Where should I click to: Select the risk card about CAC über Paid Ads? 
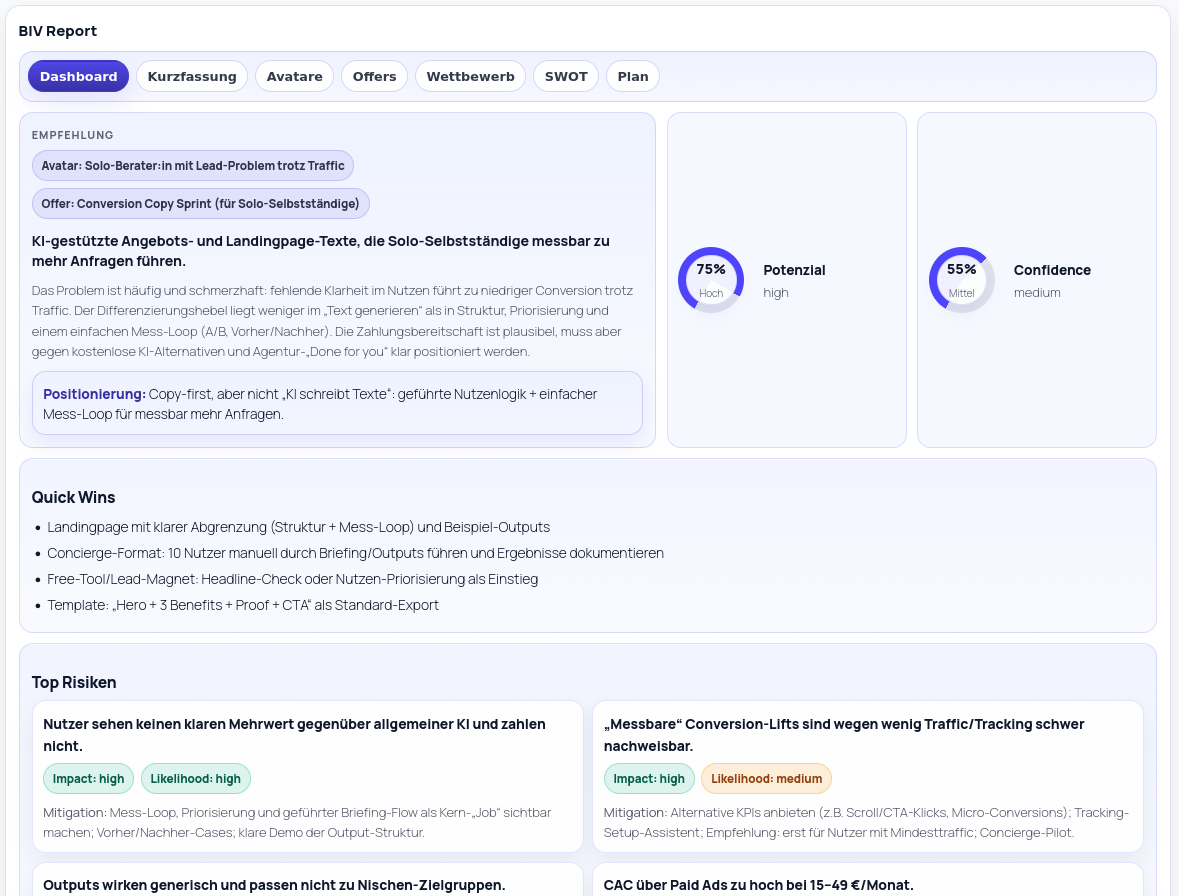868,884
